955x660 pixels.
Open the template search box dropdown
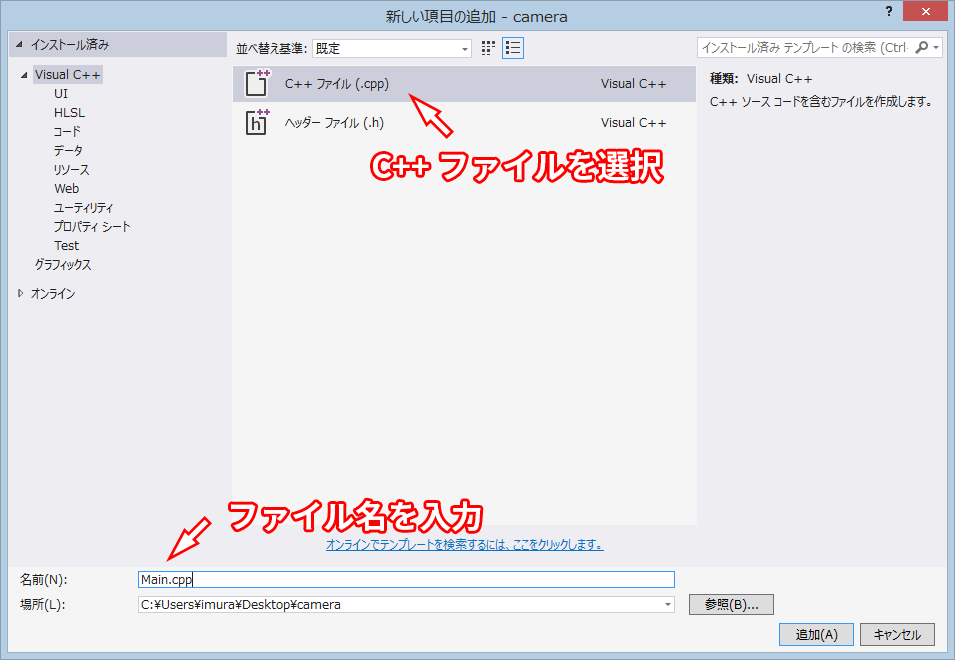[x=936, y=47]
